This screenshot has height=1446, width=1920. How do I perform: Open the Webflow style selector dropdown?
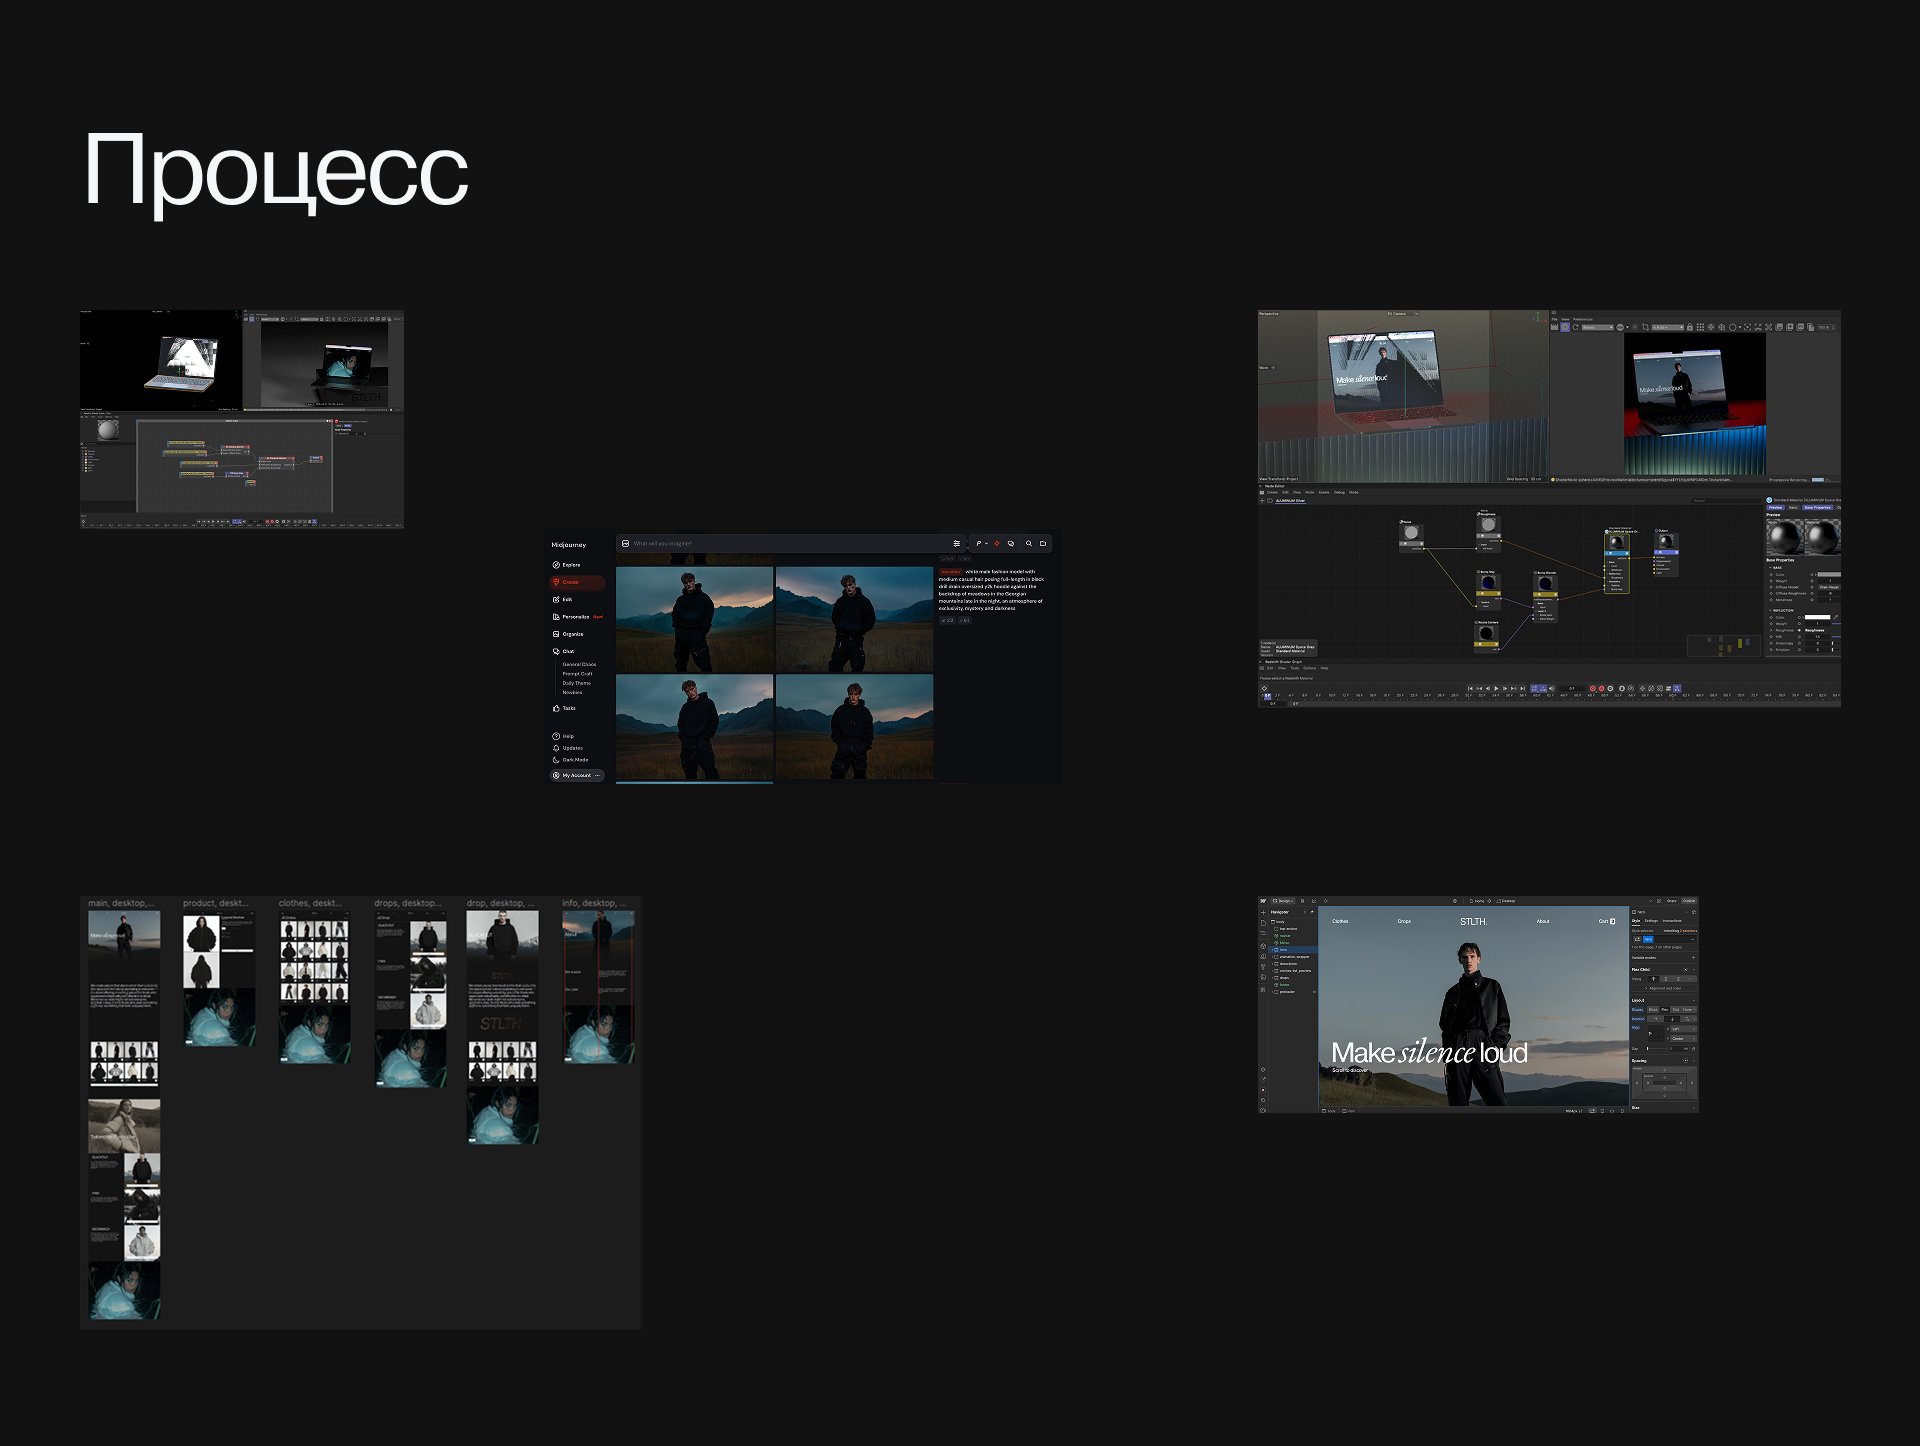point(1692,939)
